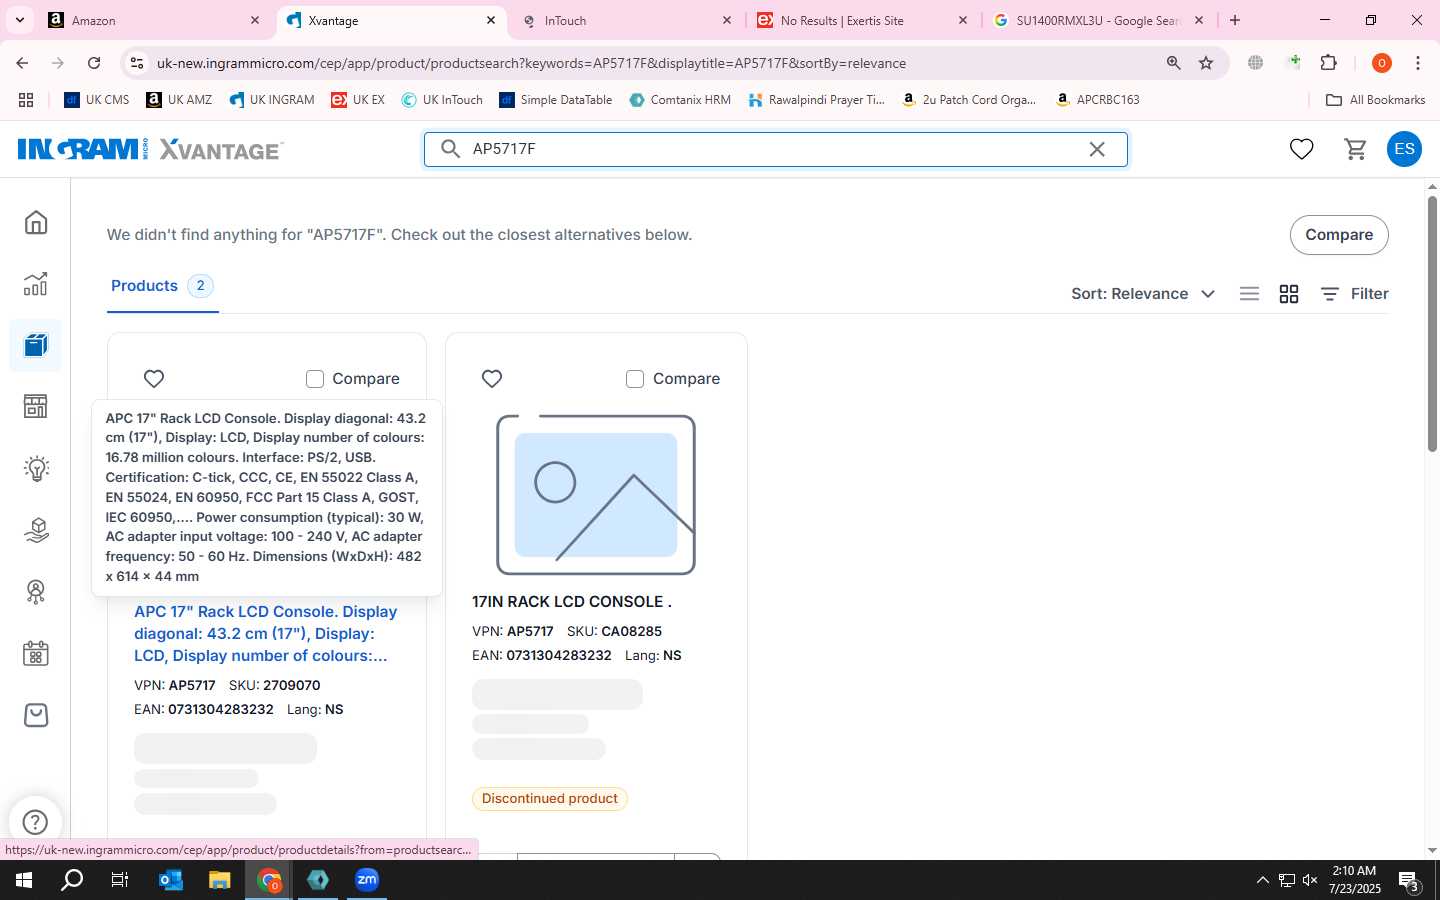Focus the AP5717F search field
Viewport: 1440px width, 900px height.
(x=776, y=149)
